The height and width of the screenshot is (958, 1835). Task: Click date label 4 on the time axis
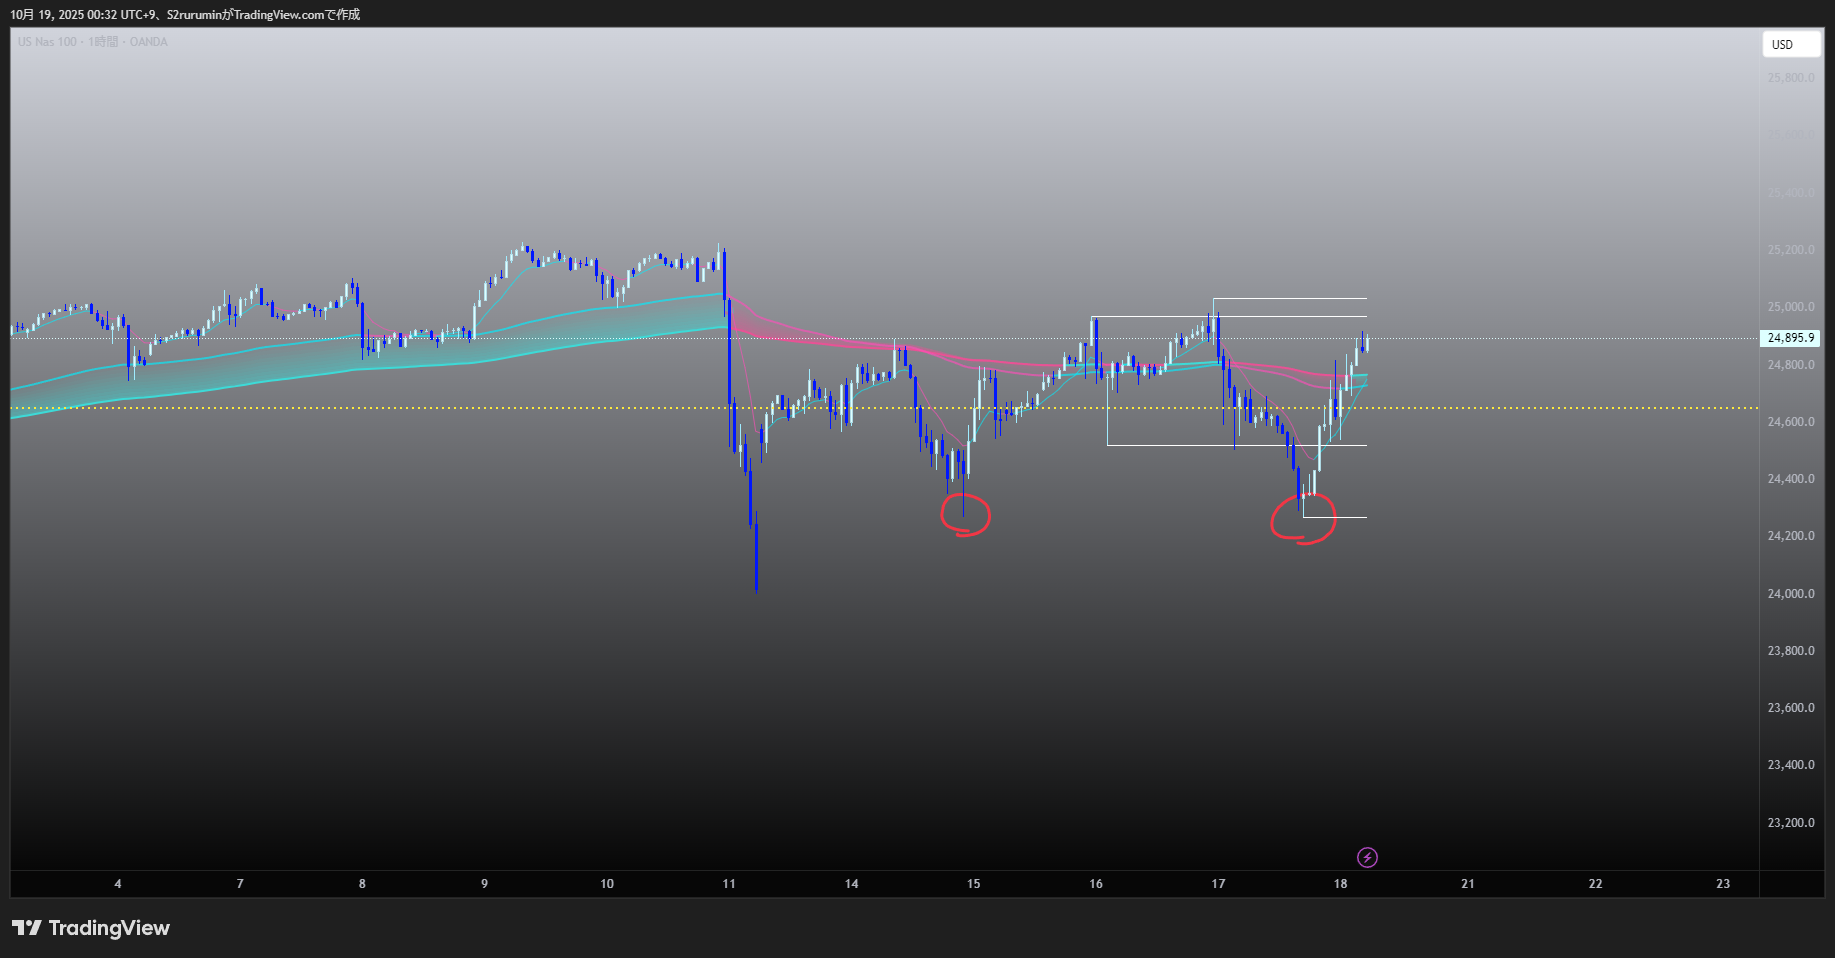(118, 884)
